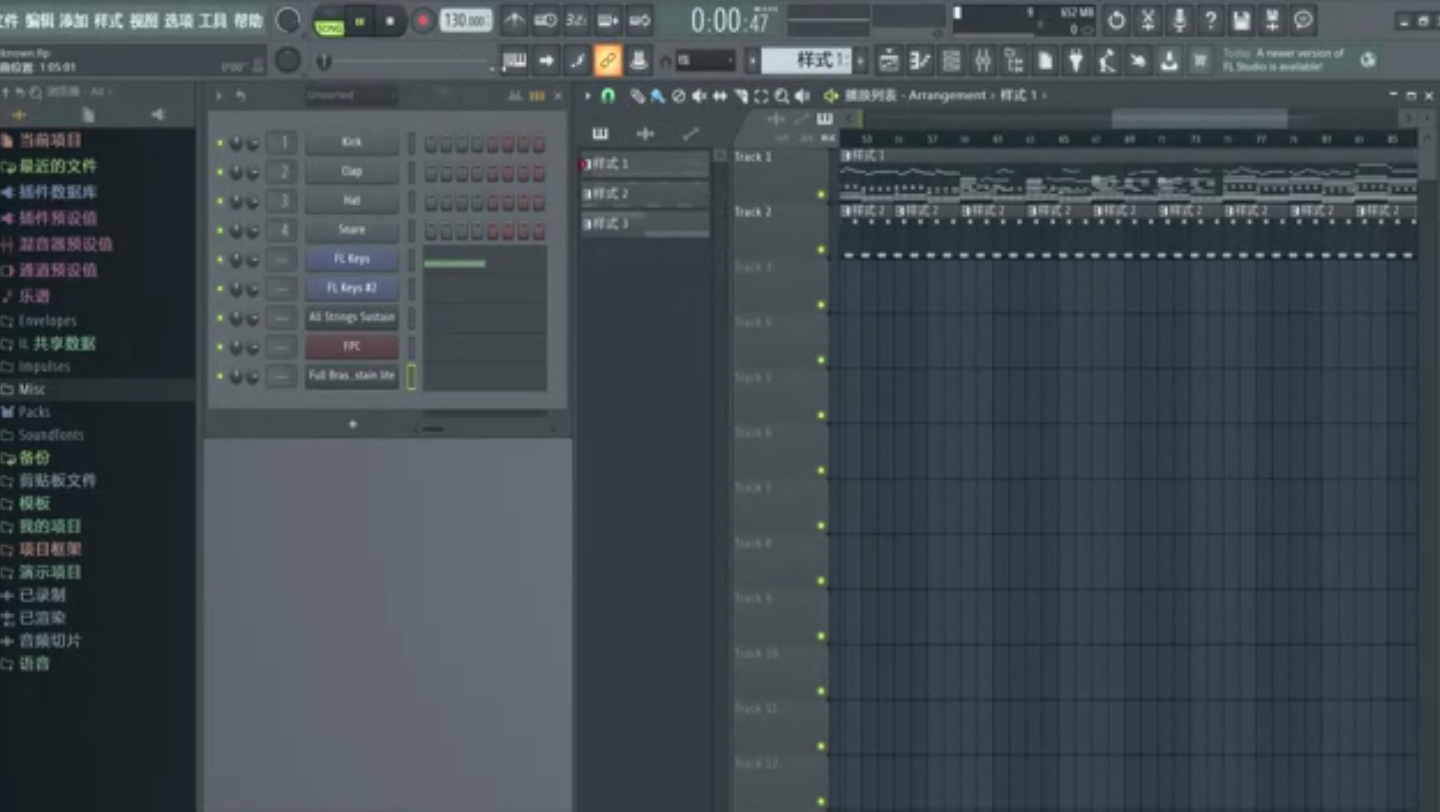1440x812 pixels.
Task: Mute the Hat channel green LED
Action: point(220,201)
